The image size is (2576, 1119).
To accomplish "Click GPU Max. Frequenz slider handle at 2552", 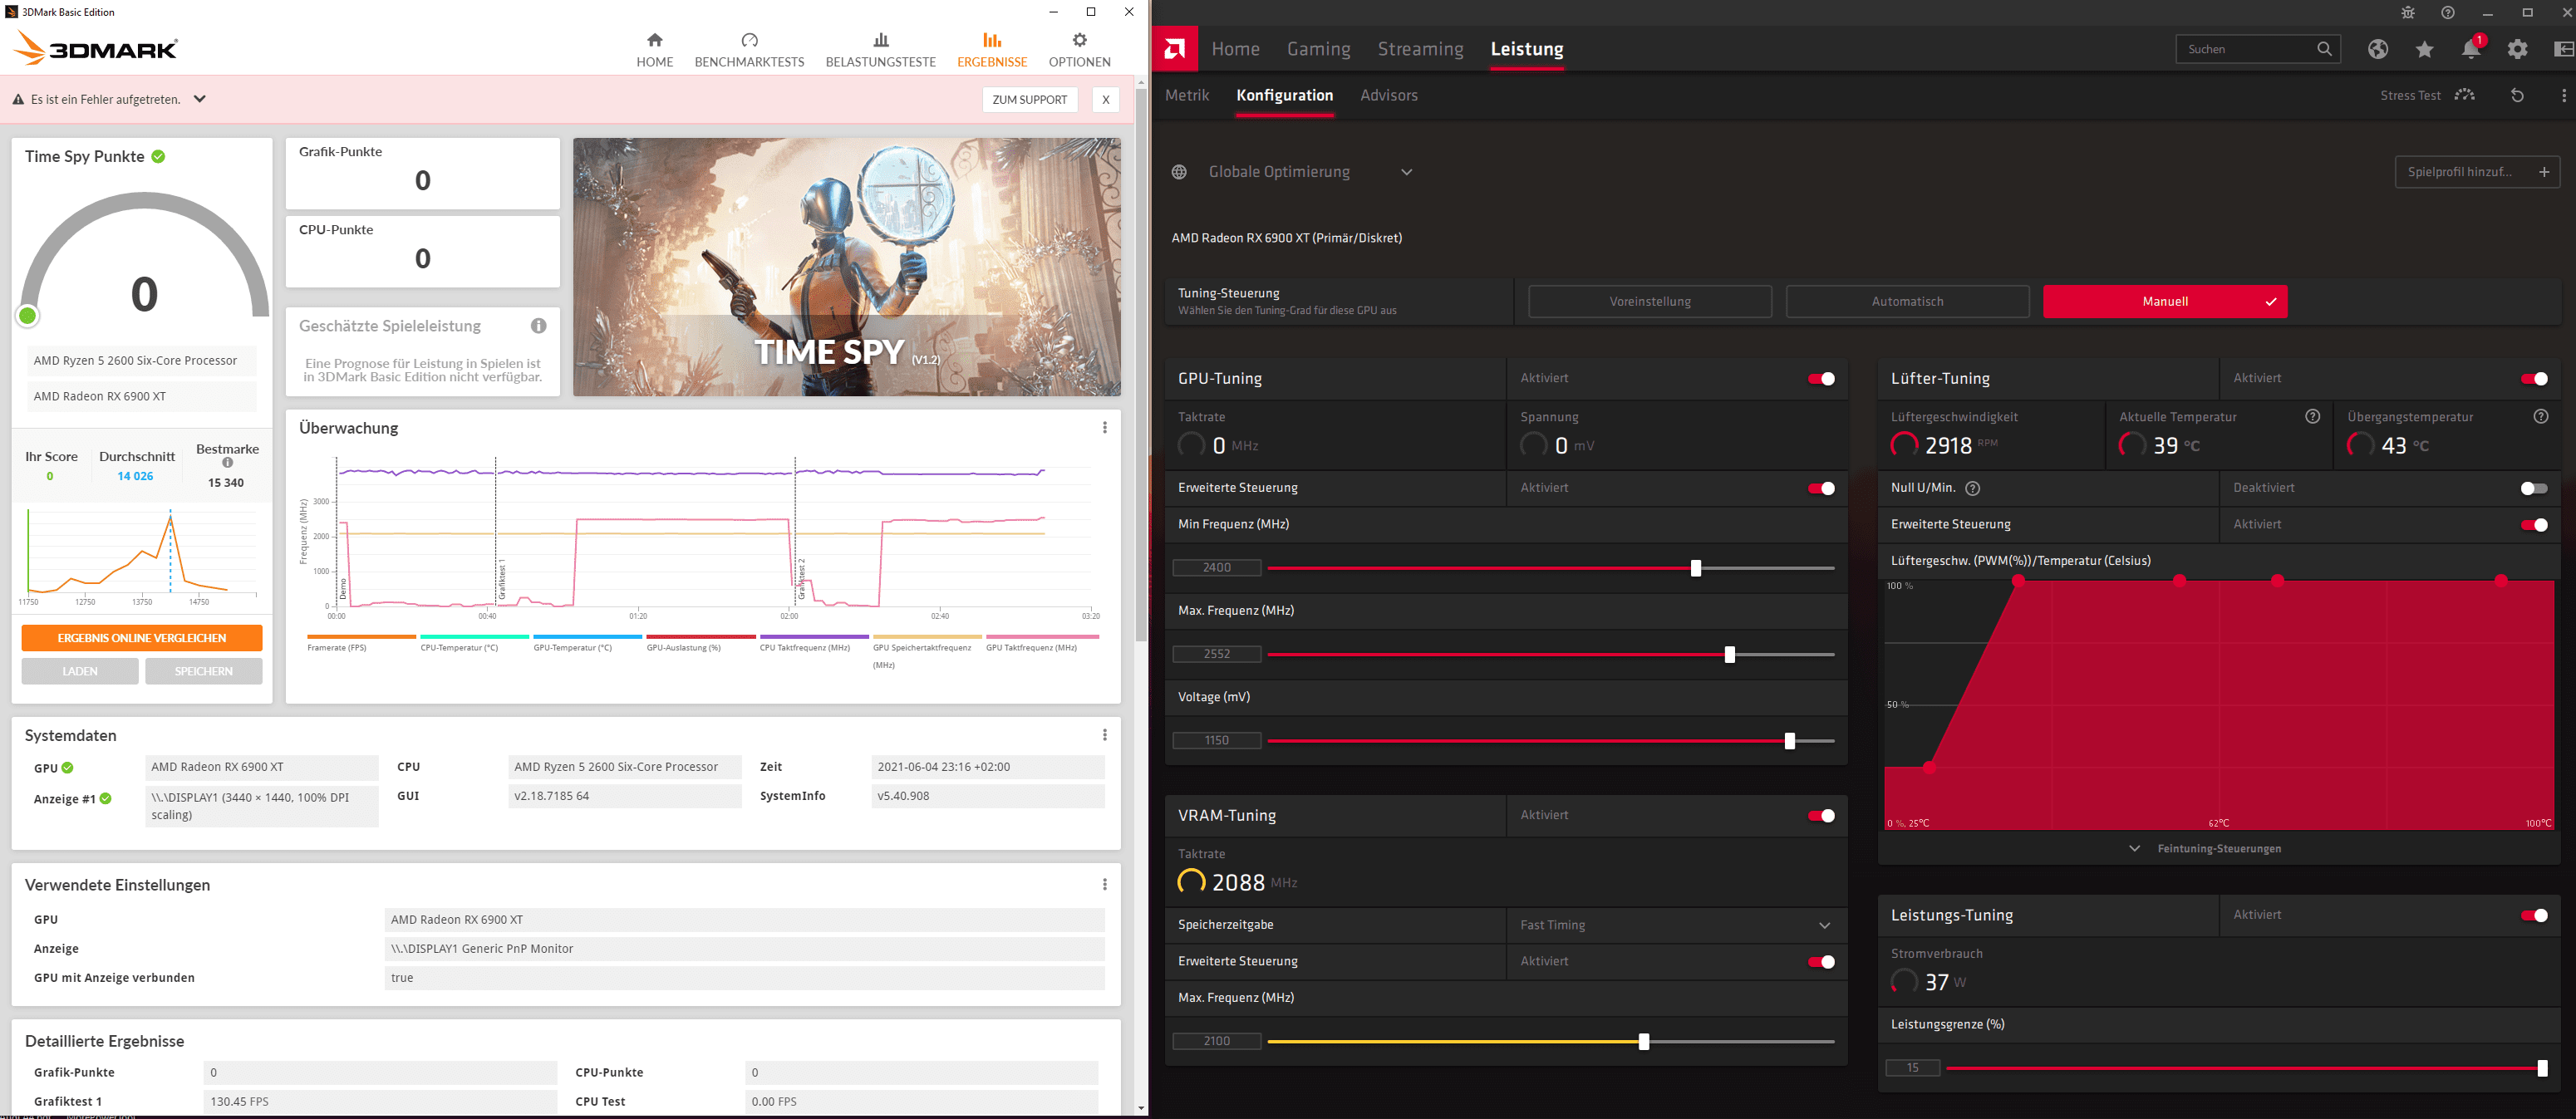I will (1730, 655).
